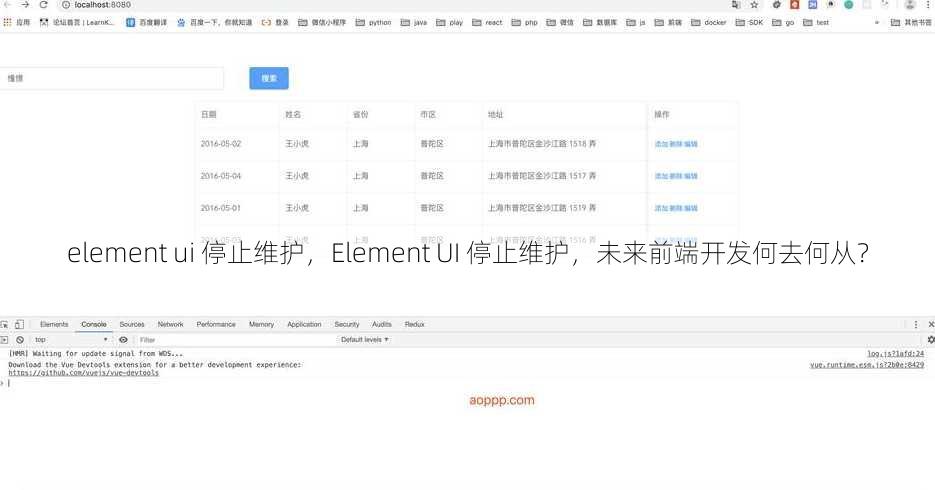Screen dimensions: 935x490
Task: Open the vue.runtime.esm.js source link
Action: point(867,364)
